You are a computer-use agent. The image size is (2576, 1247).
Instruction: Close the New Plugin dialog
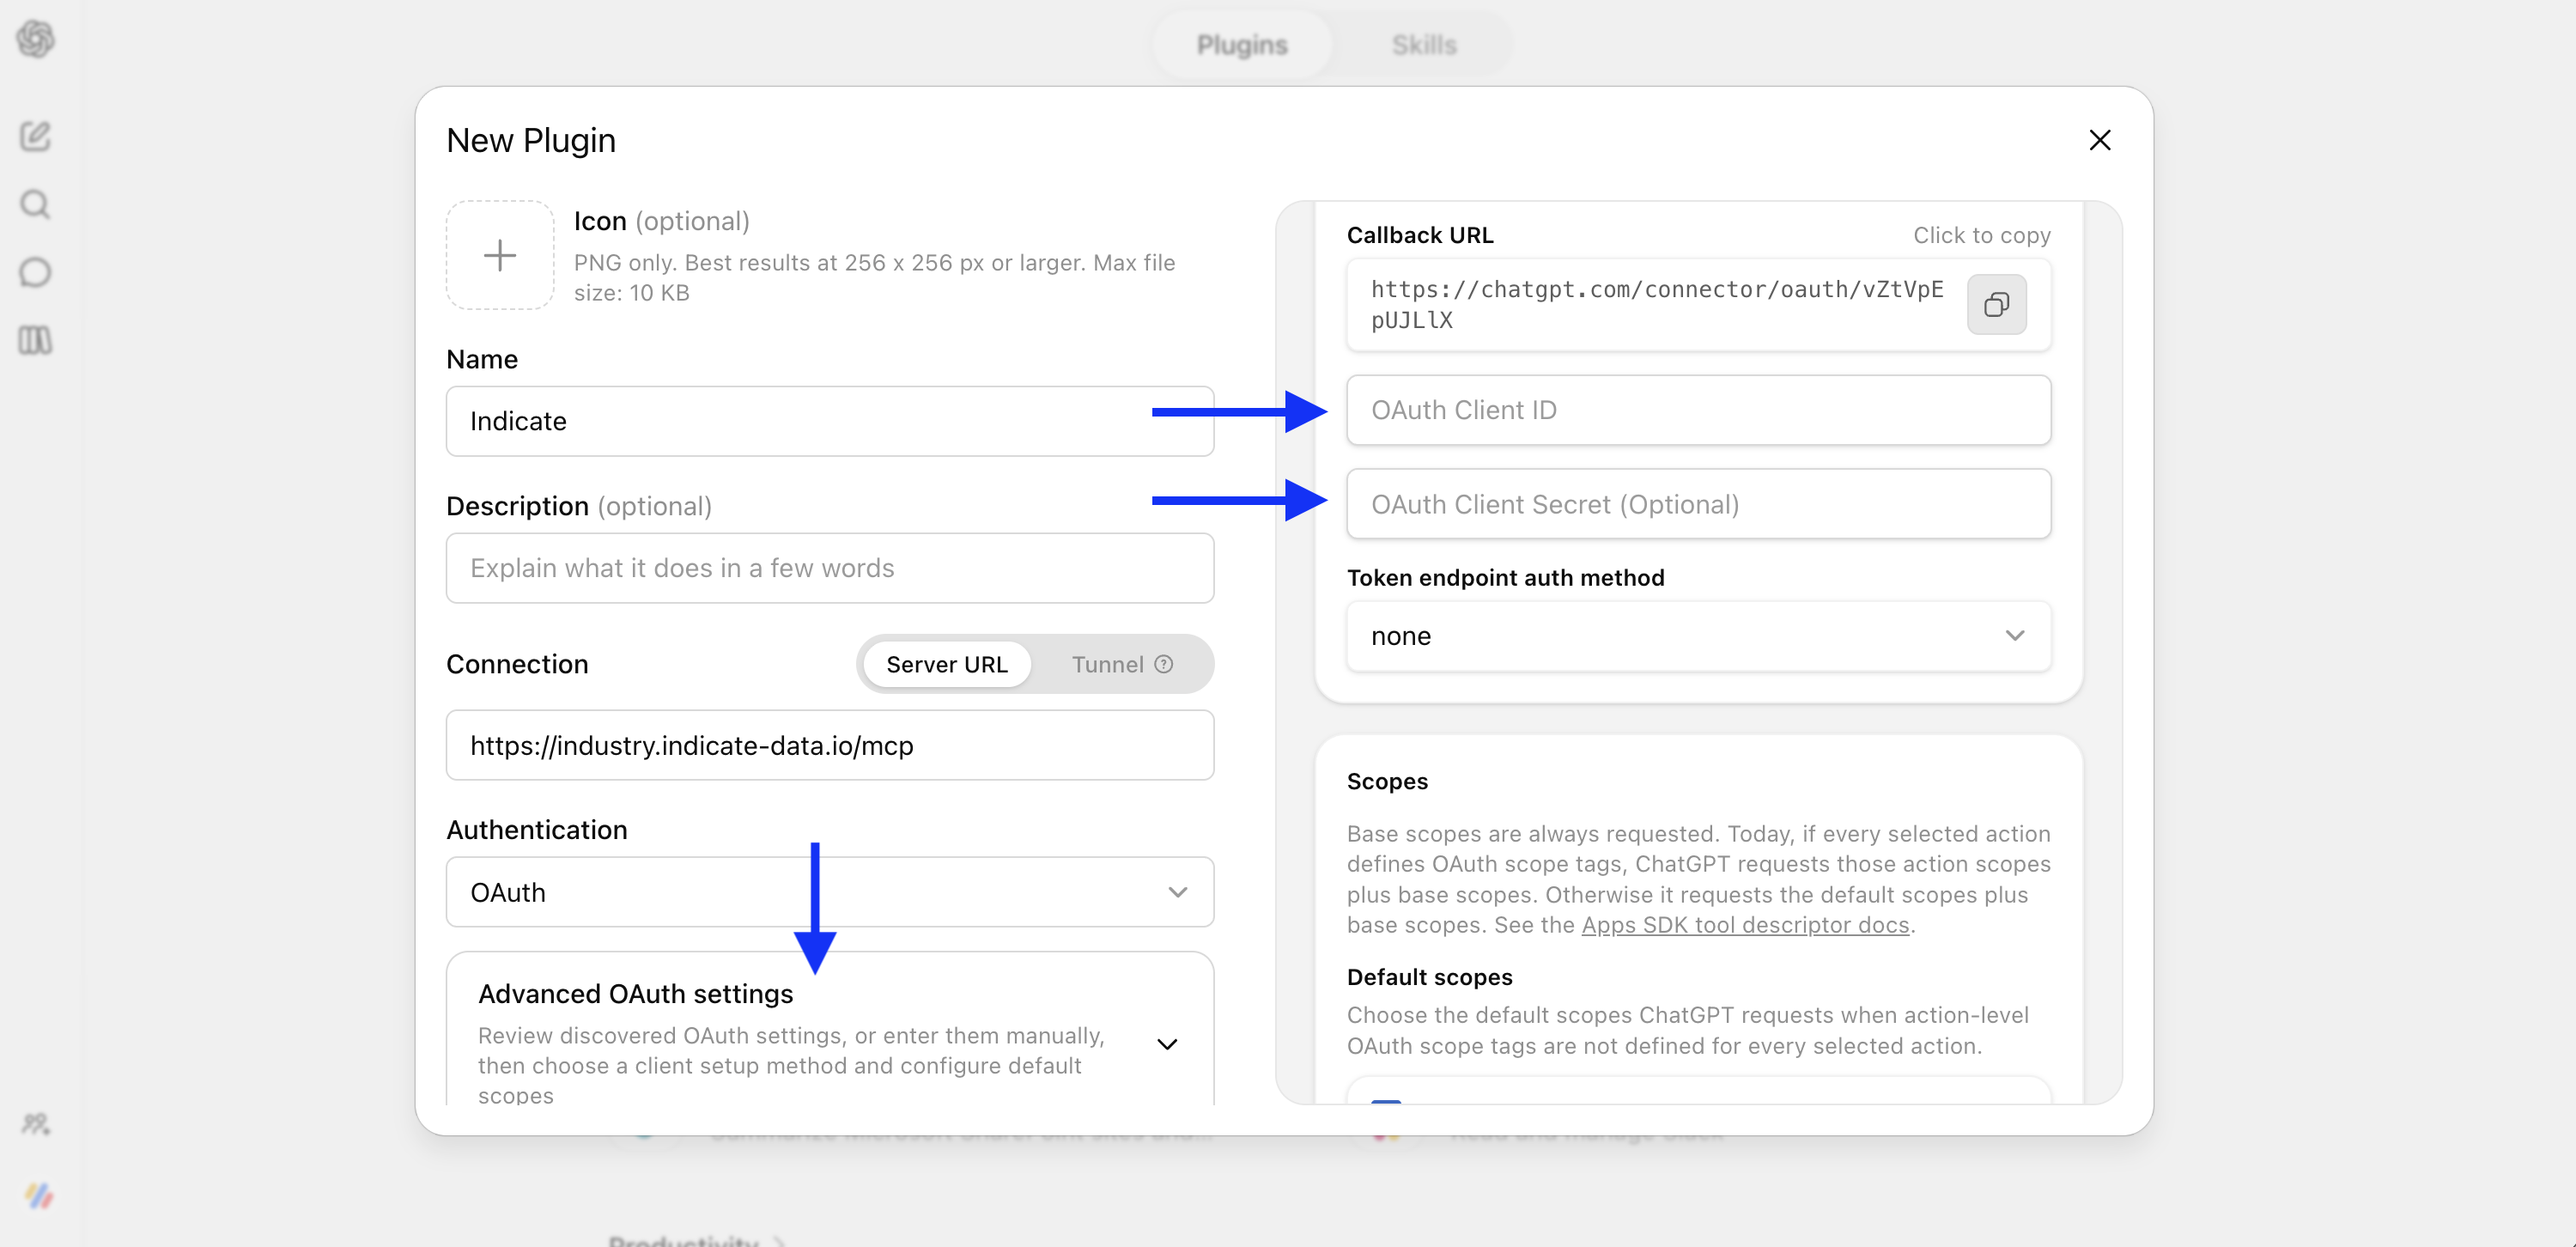click(2099, 140)
